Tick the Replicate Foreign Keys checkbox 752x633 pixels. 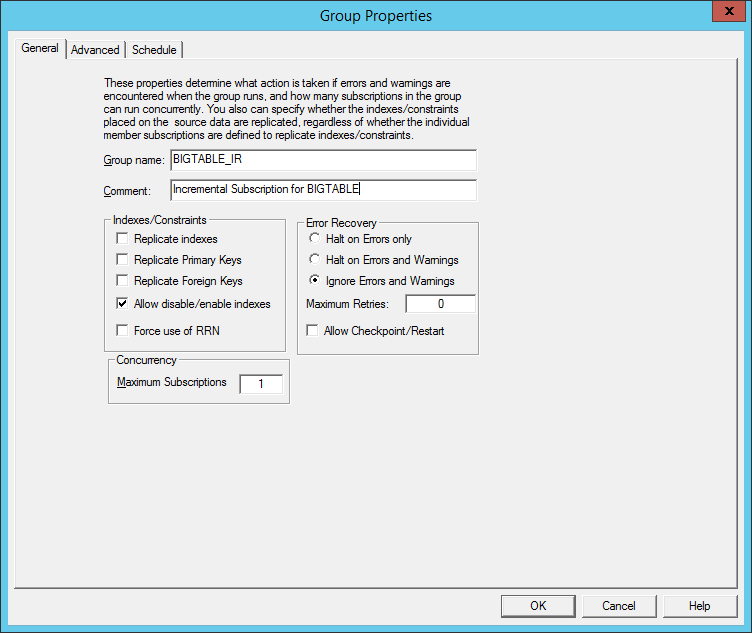coord(122,281)
